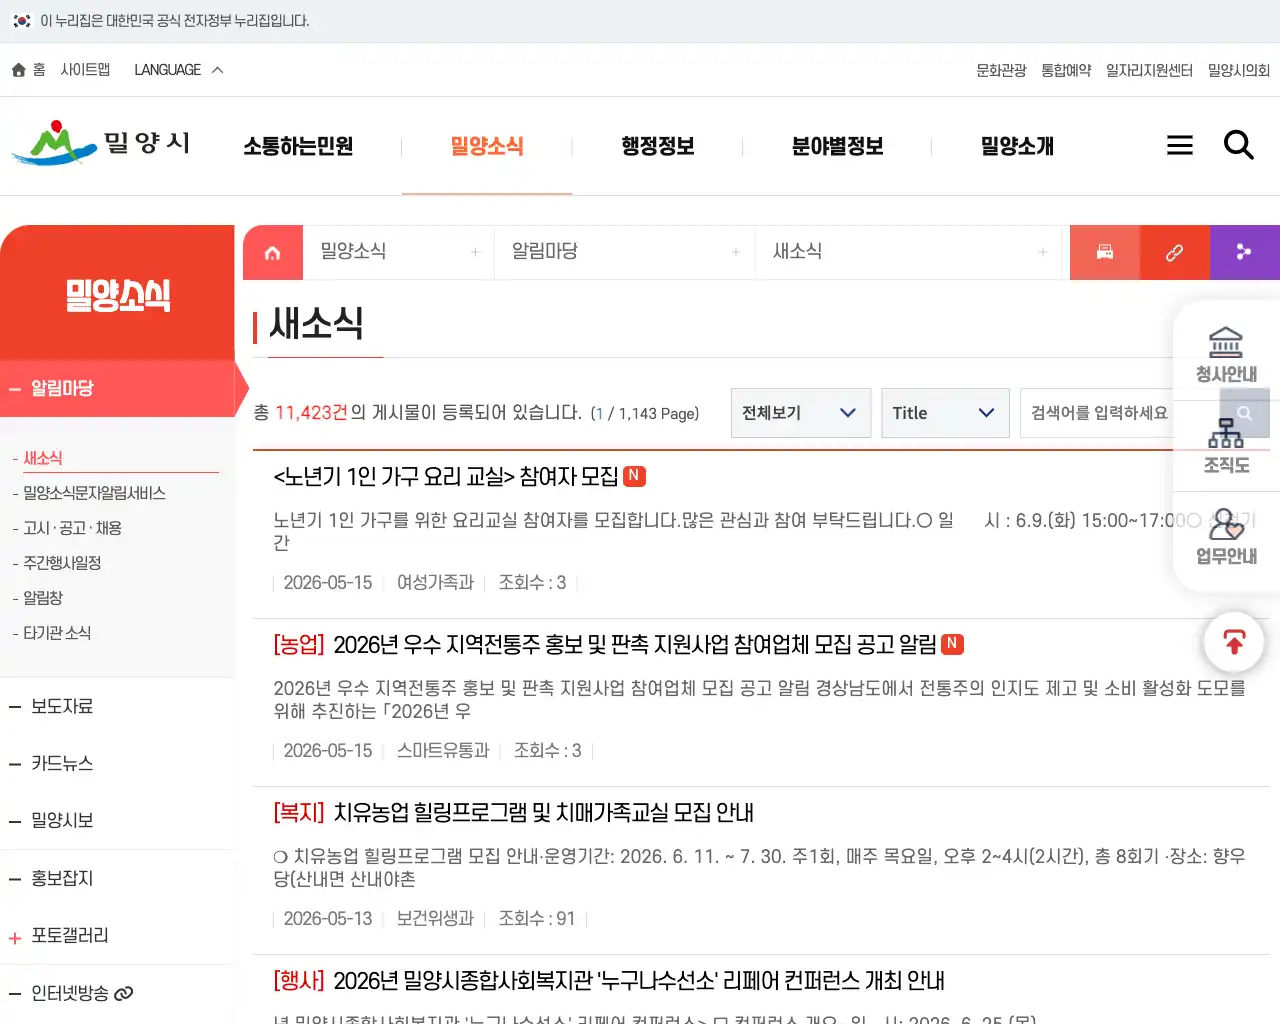Open the 행정정보 main menu

657,146
